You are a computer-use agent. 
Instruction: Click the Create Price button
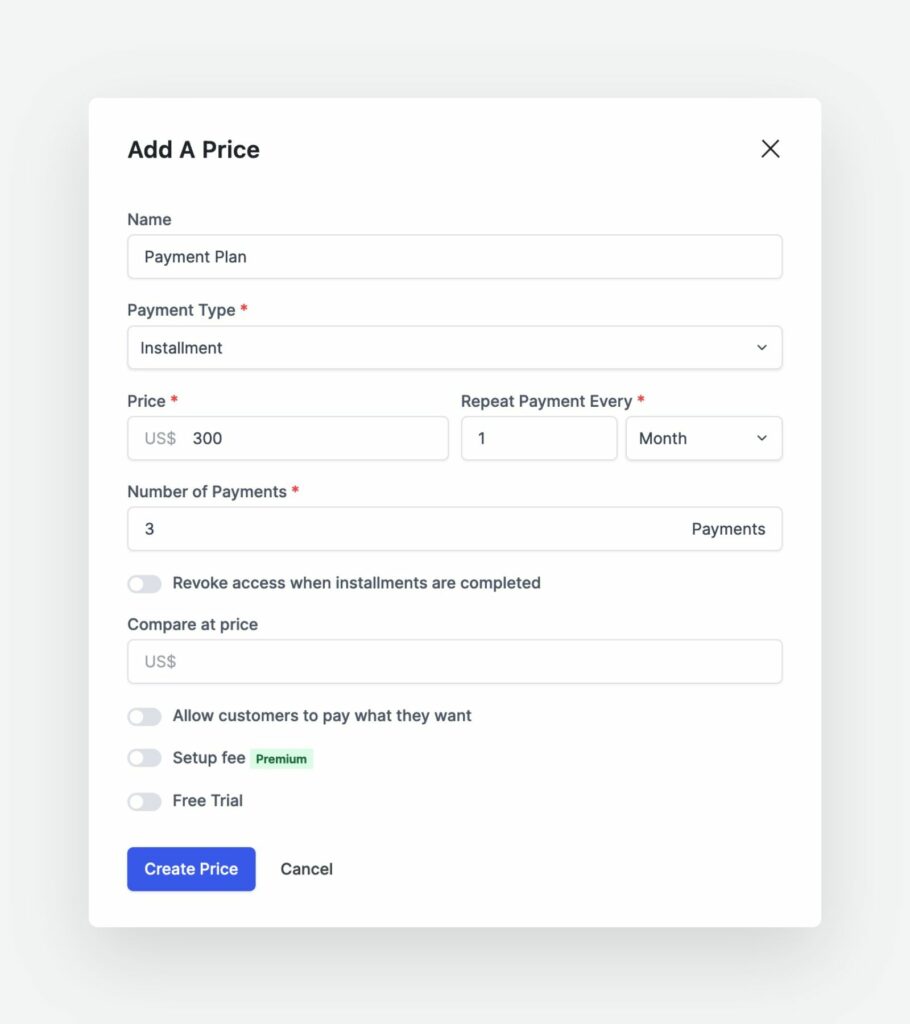(191, 868)
